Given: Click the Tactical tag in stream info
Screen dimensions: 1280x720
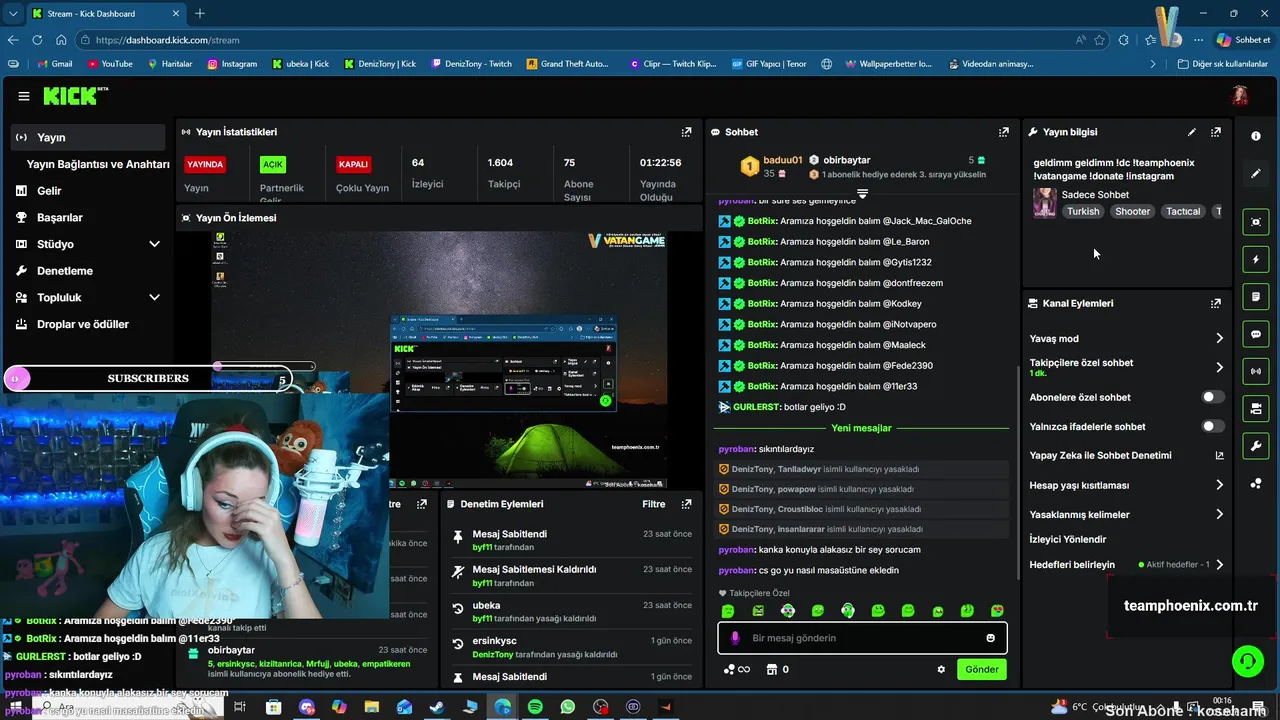Looking at the screenshot, I should click(1183, 211).
